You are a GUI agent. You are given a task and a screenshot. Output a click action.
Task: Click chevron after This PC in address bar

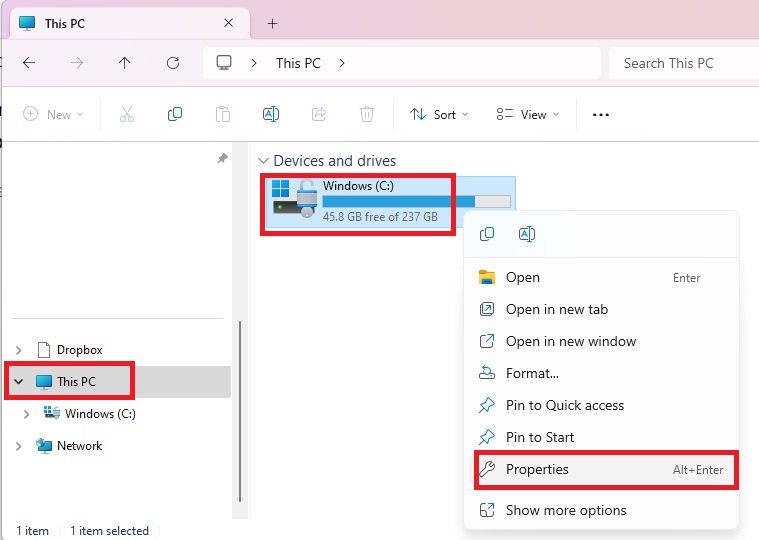pyautogui.click(x=342, y=63)
